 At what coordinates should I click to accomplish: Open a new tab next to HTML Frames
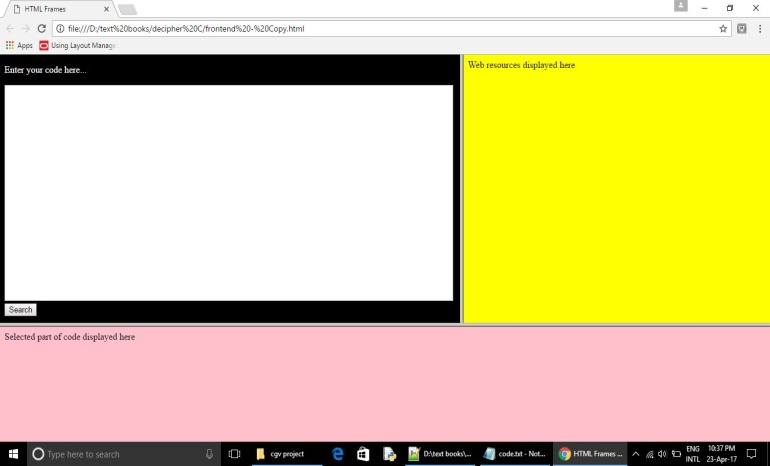click(127, 9)
